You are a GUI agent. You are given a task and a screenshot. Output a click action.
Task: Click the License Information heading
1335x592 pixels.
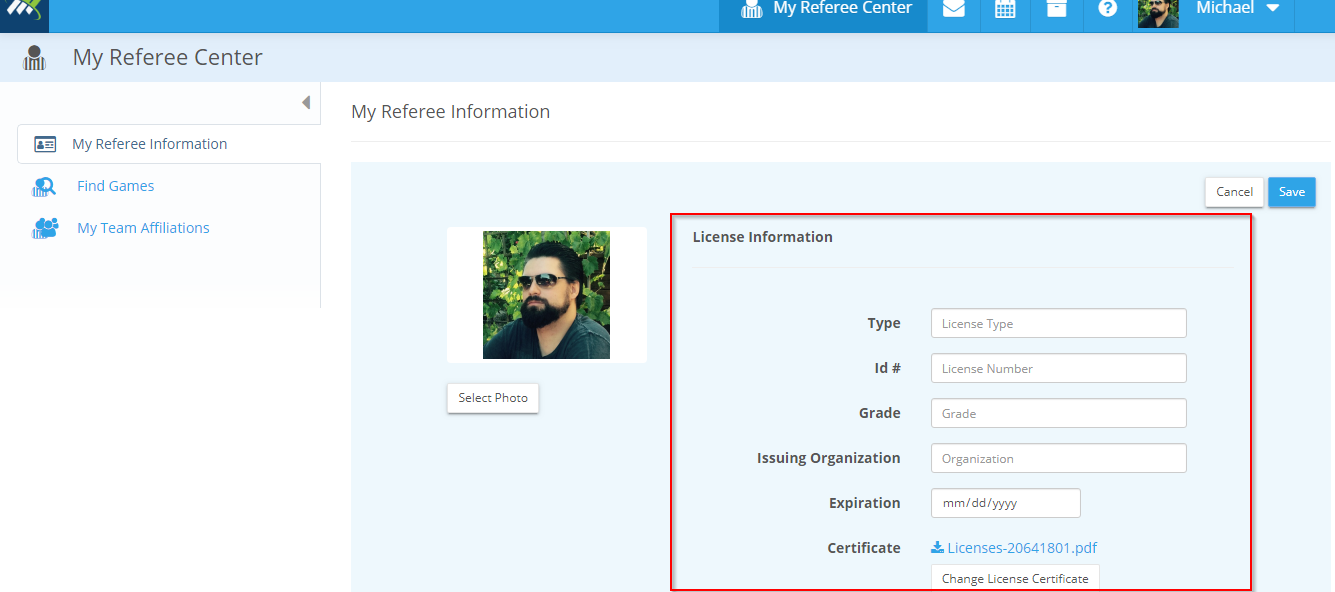762,237
